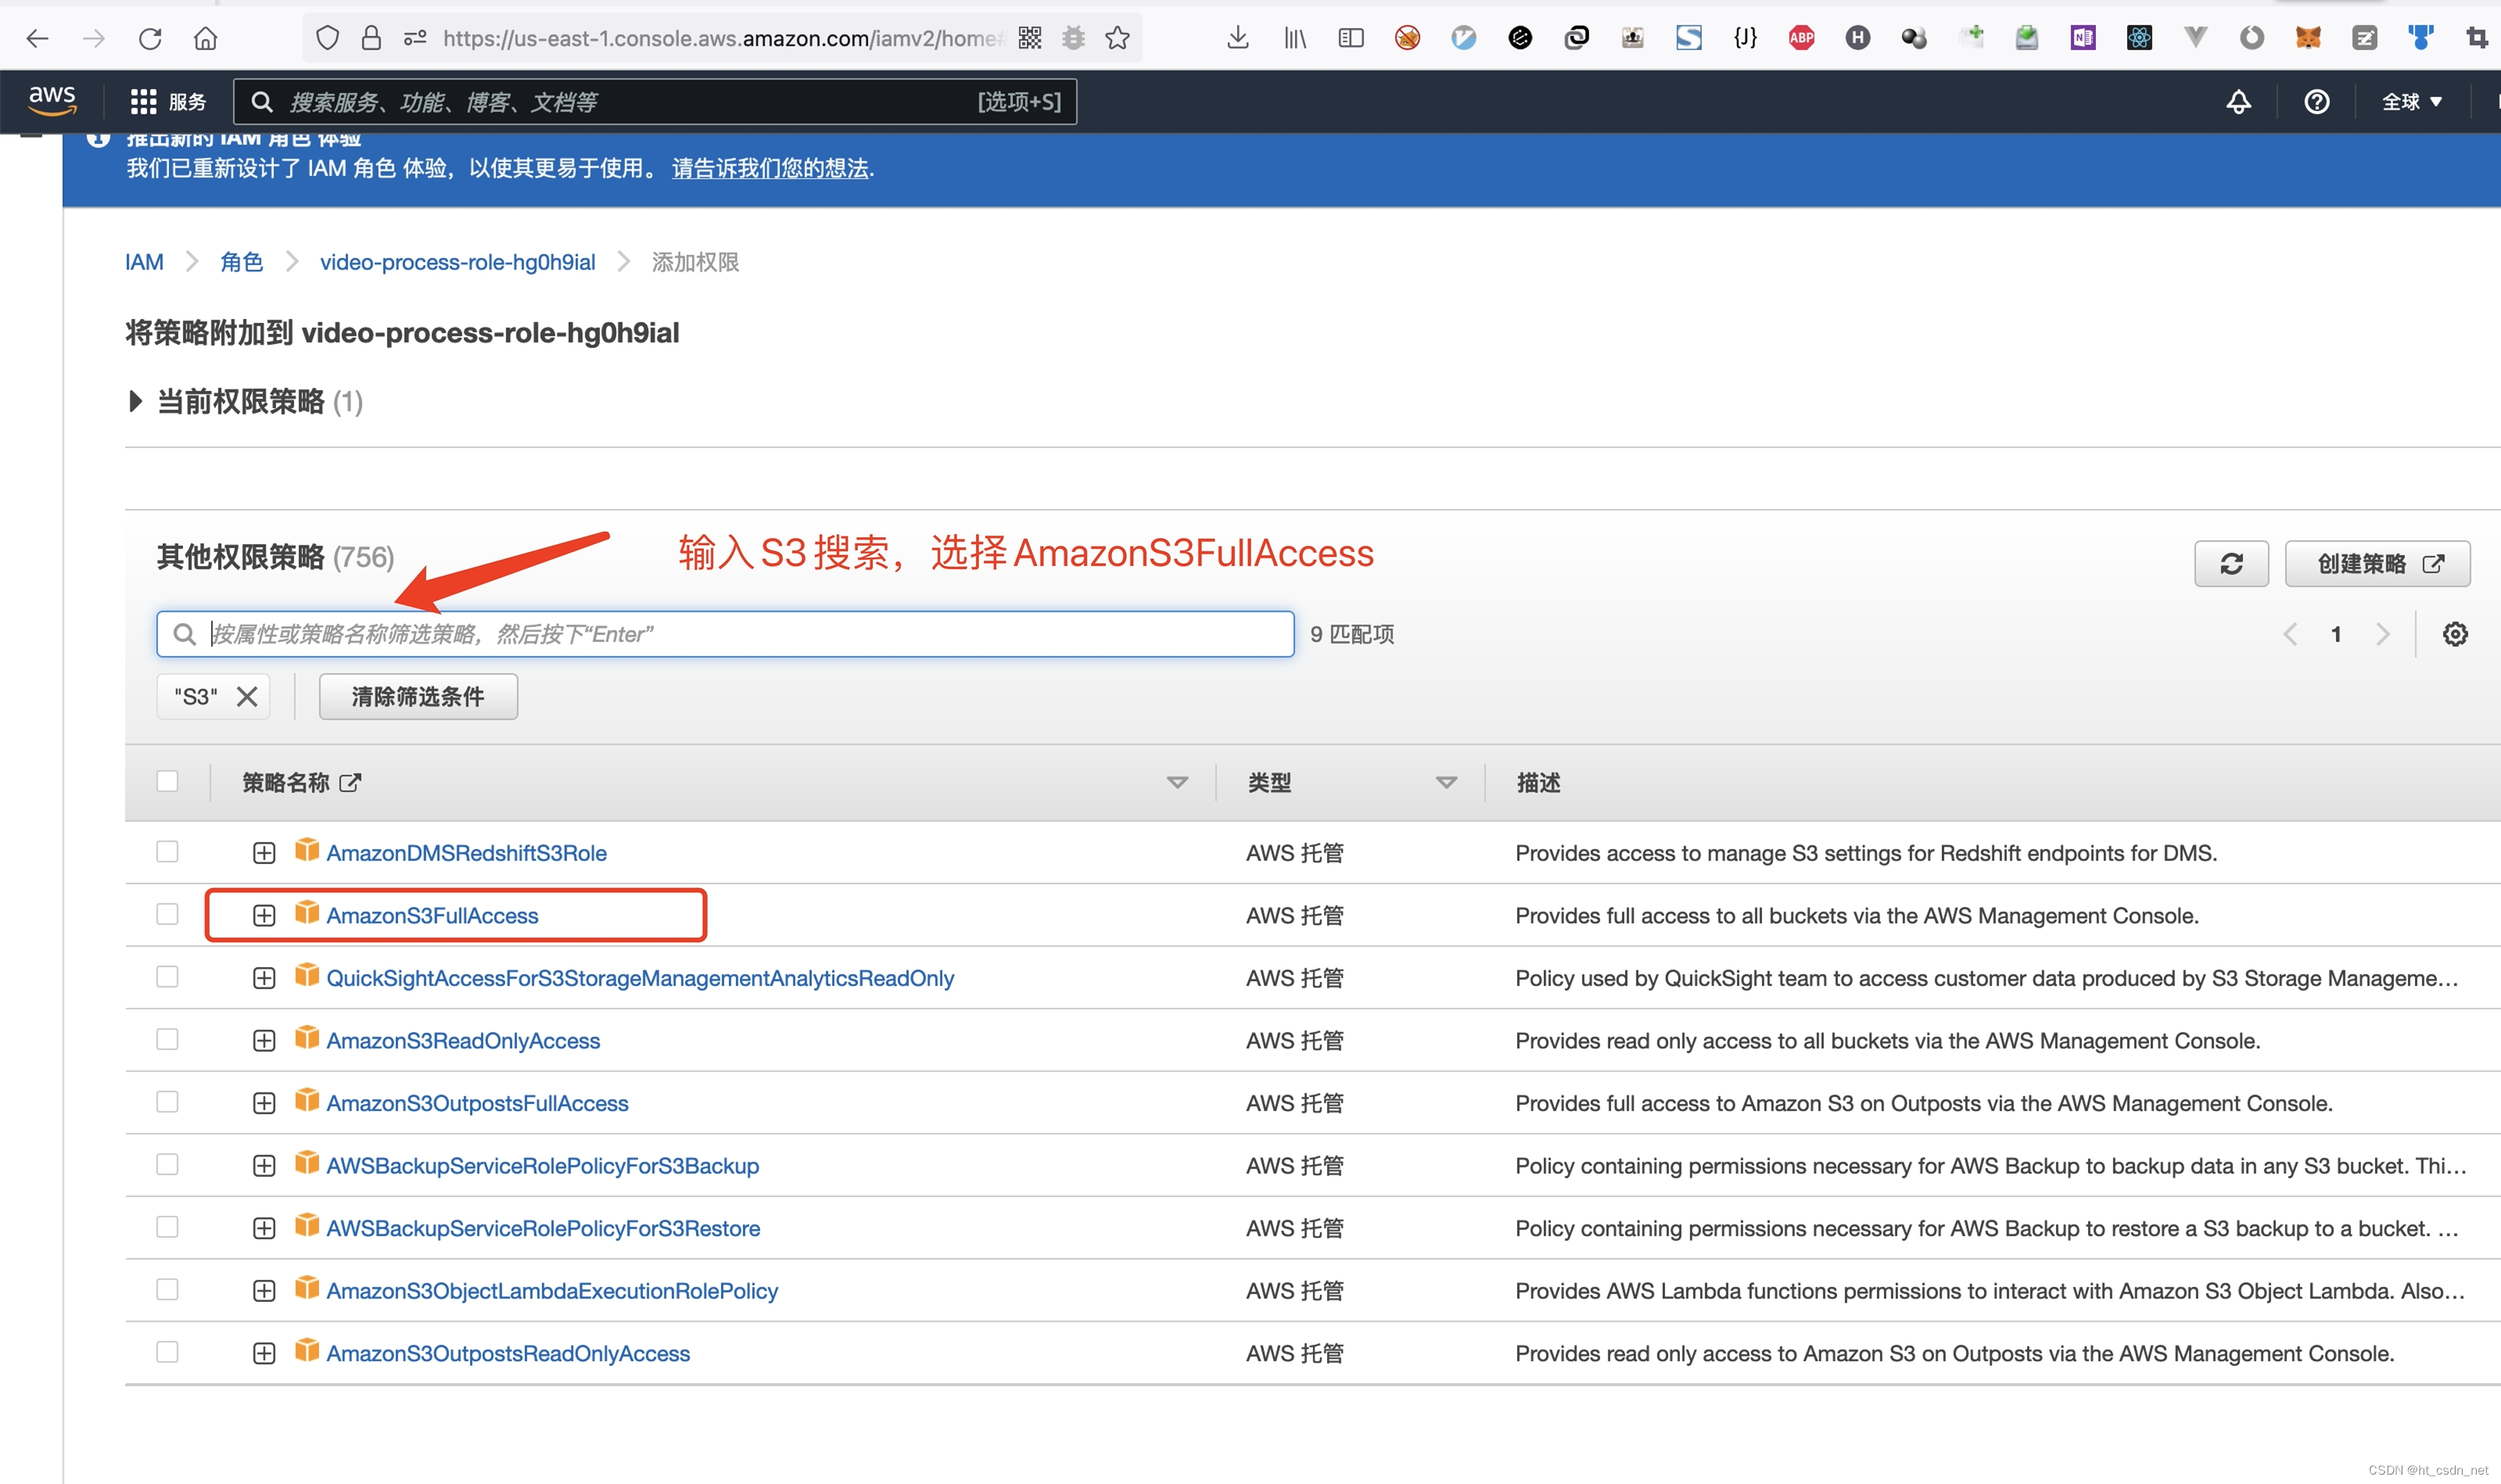Click 清除筛选条件 button
The image size is (2501, 1484).
[418, 696]
